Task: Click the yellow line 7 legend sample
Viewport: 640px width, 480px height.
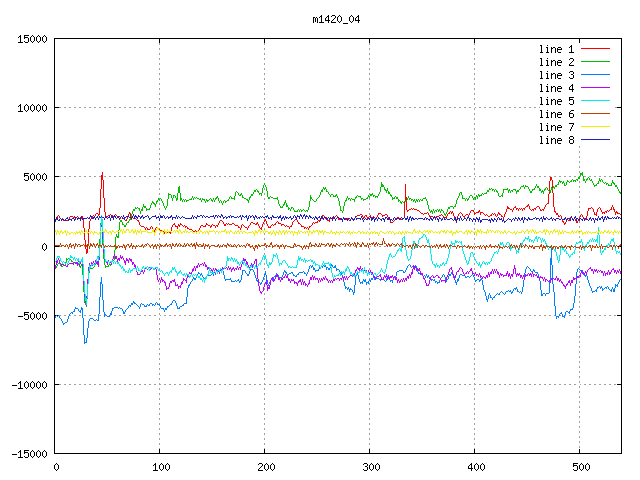Action: point(596,127)
